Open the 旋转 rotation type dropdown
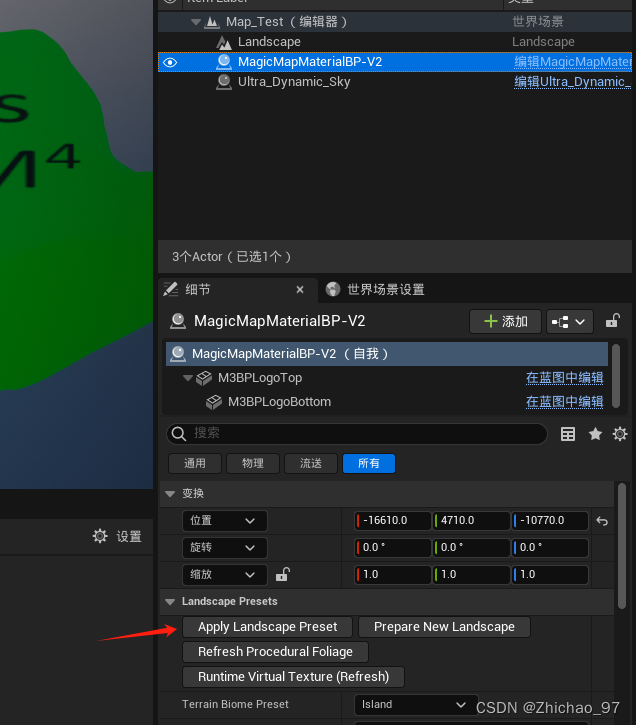Viewport: 636px width, 725px height. 225,548
